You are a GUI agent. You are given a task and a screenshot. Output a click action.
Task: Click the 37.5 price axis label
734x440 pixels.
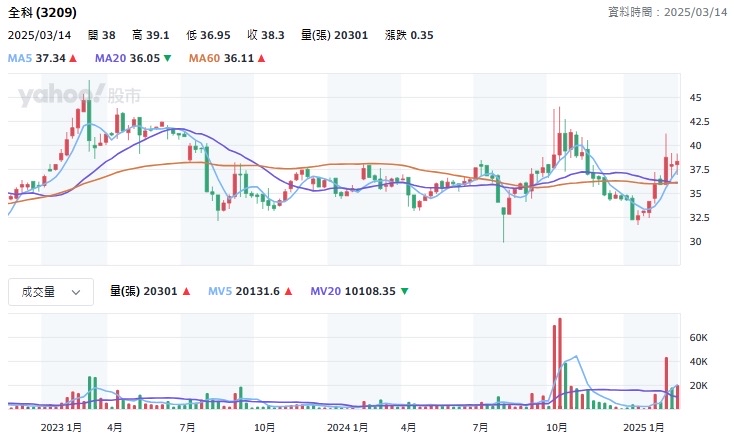[699, 170]
